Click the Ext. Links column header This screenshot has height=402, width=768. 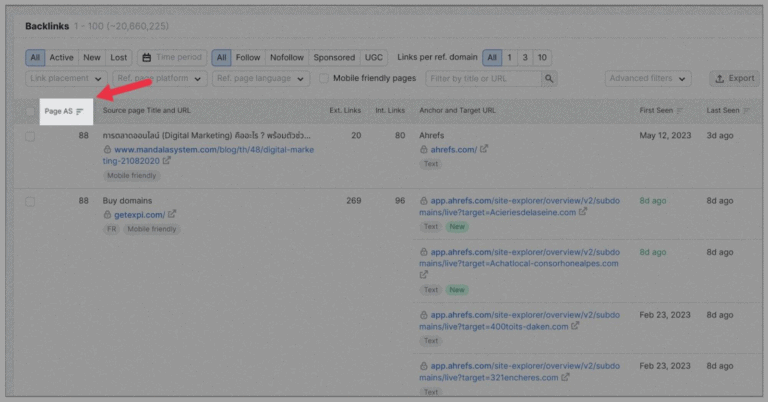[x=345, y=111]
